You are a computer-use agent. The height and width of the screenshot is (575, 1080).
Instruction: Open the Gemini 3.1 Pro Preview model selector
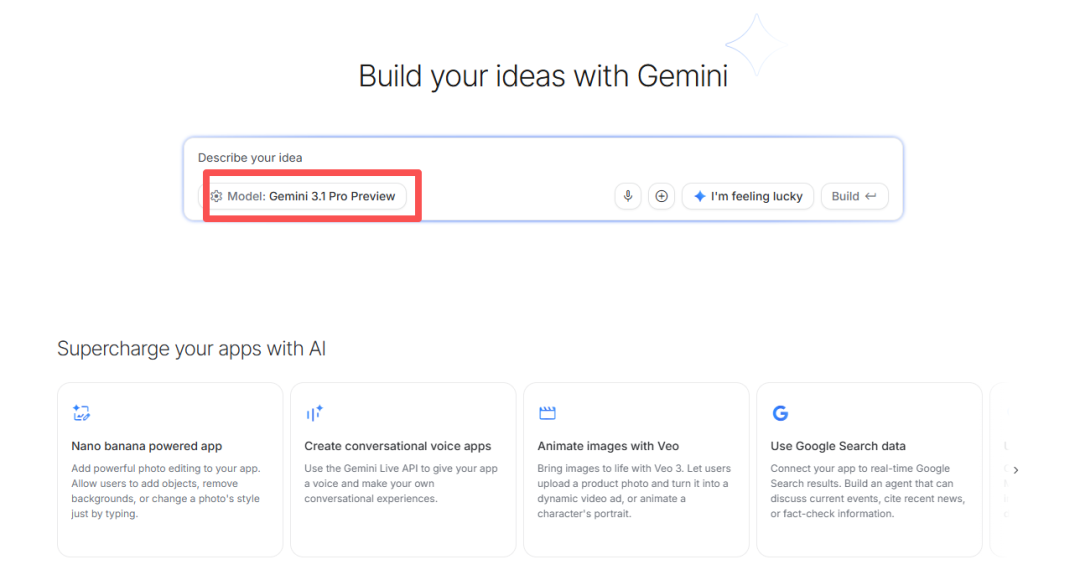tap(310, 196)
